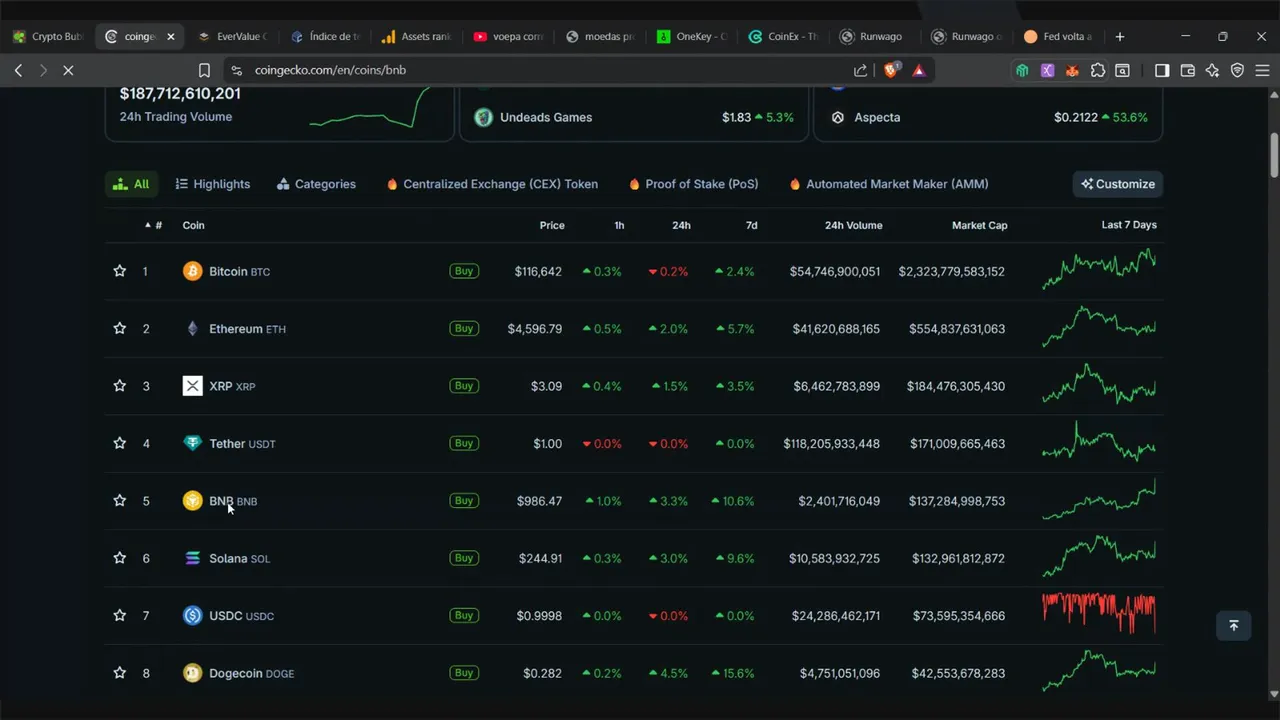Screen dimensions: 1280x720
Task: Click Buy button for Dogecoin
Action: point(464,673)
